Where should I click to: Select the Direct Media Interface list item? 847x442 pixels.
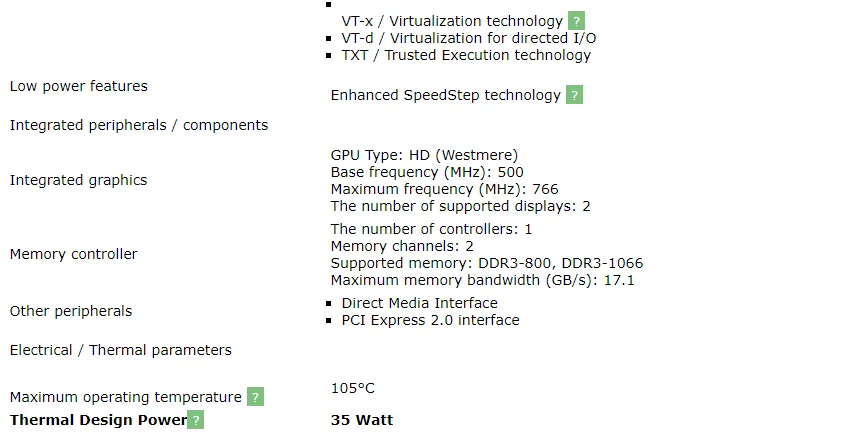point(419,303)
